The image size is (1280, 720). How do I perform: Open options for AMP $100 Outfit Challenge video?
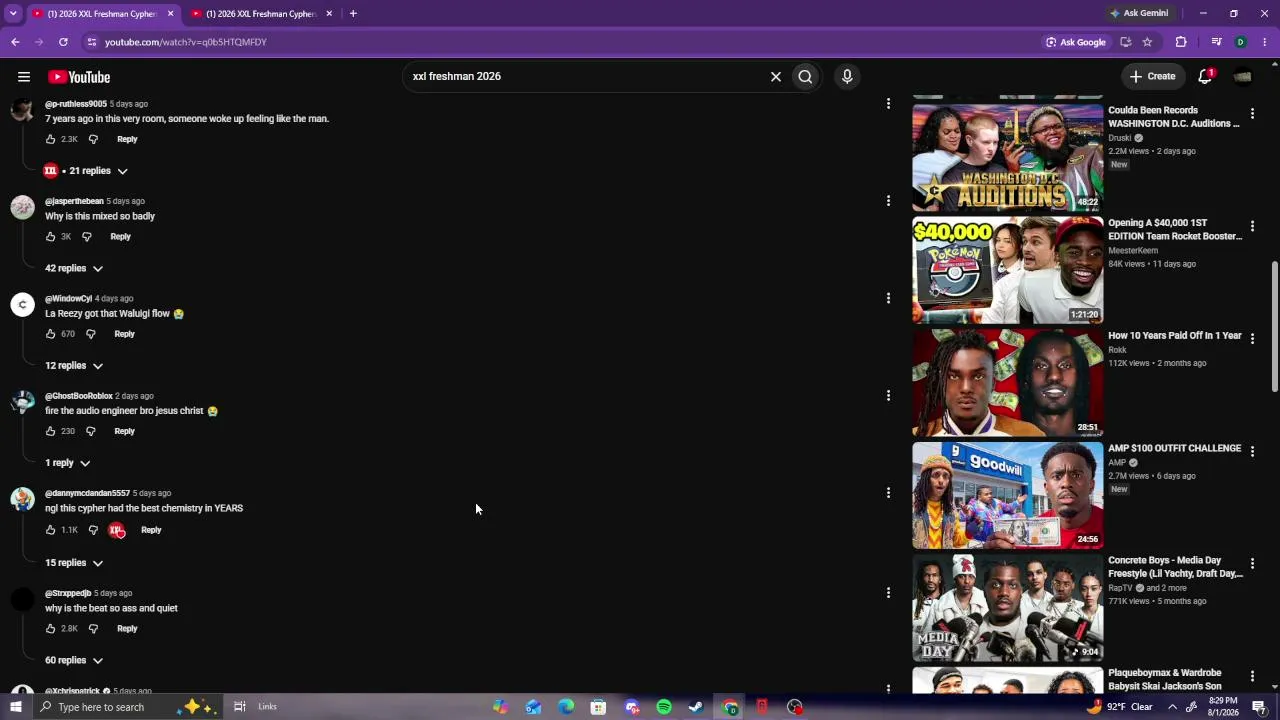click(x=1252, y=452)
